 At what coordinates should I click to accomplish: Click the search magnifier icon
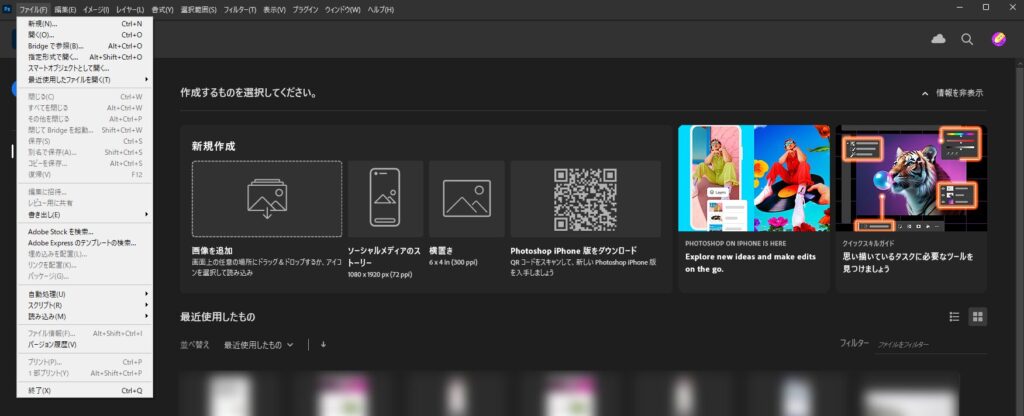pyautogui.click(x=967, y=39)
